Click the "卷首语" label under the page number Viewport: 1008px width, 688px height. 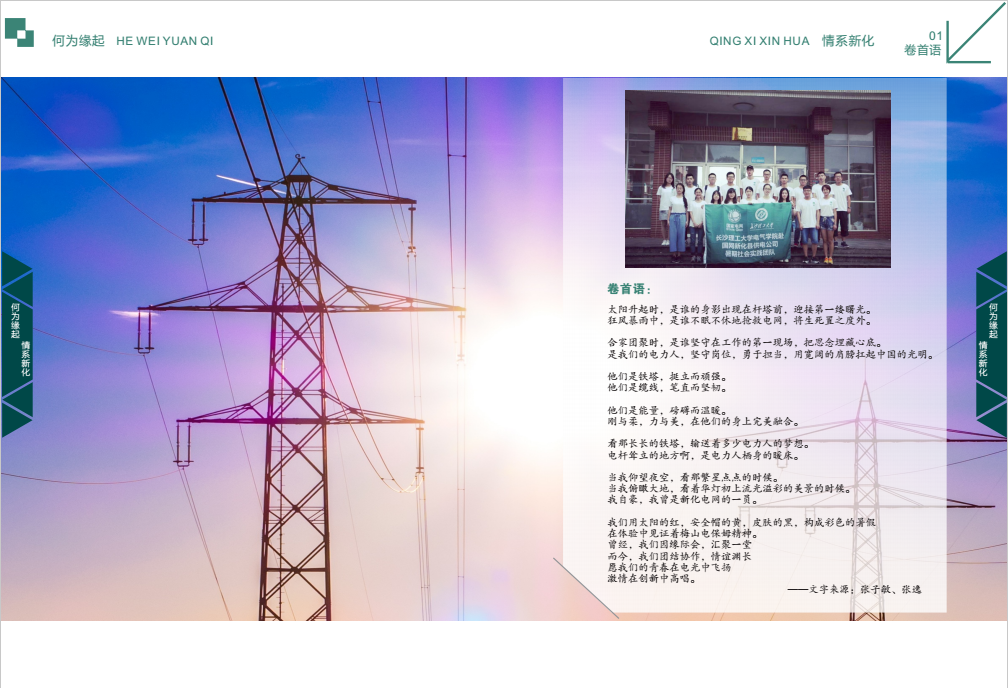point(922,50)
